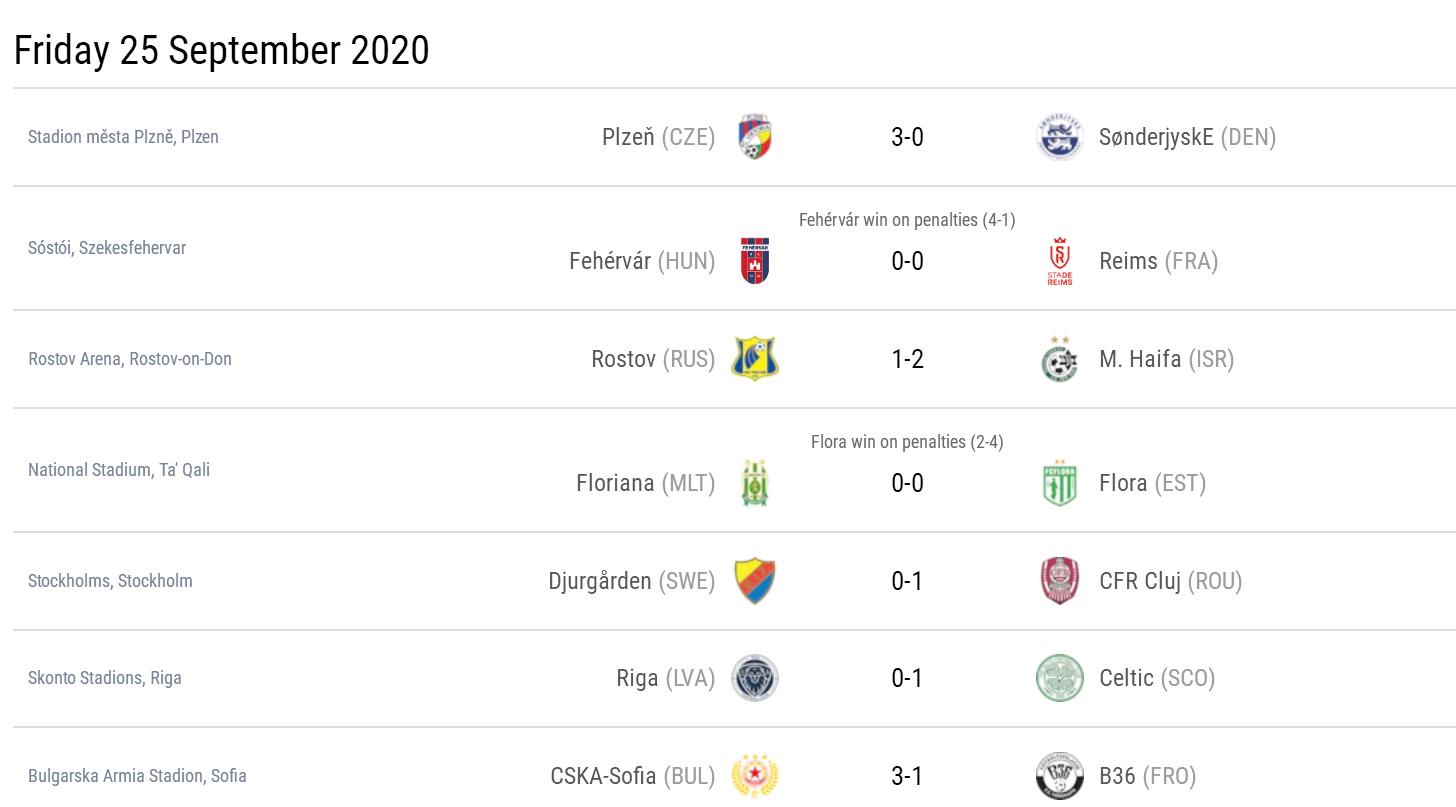This screenshot has height=807, width=1456.
Task: Open the Riga vs Celtic 0-1 score
Action: pyautogui.click(x=907, y=678)
